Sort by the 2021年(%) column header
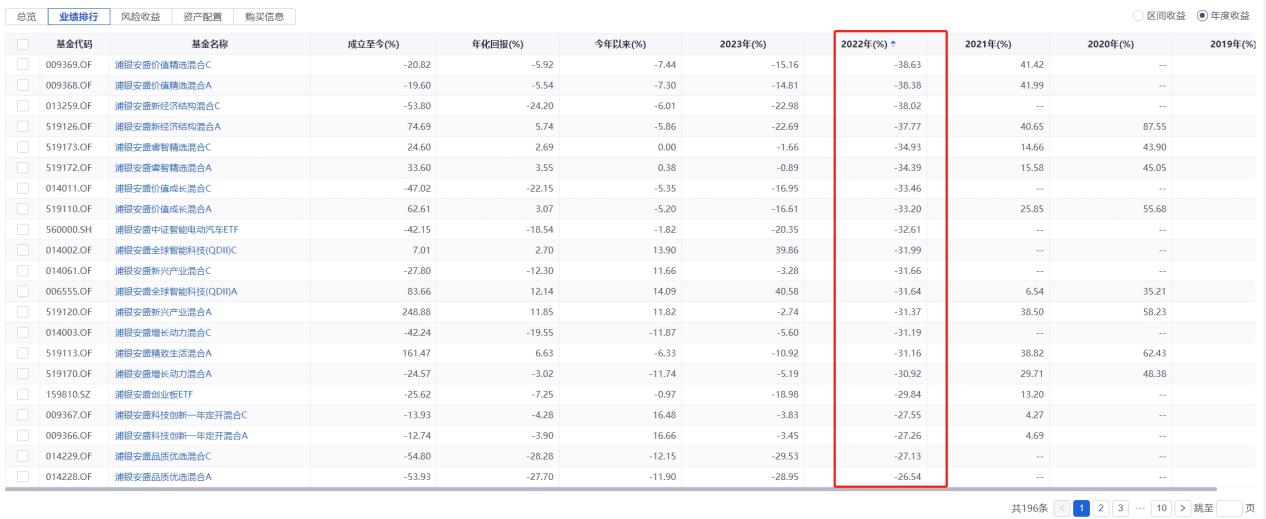The width and height of the screenshot is (1266, 519). point(988,44)
